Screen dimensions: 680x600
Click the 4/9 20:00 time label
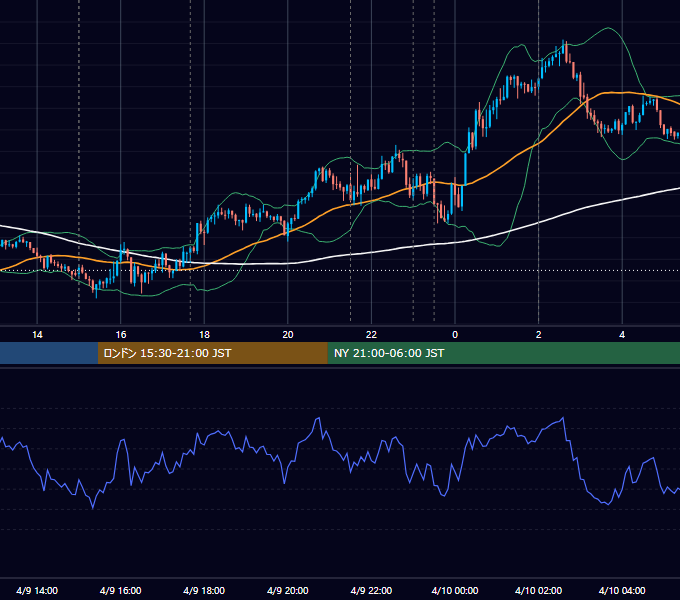(288, 590)
